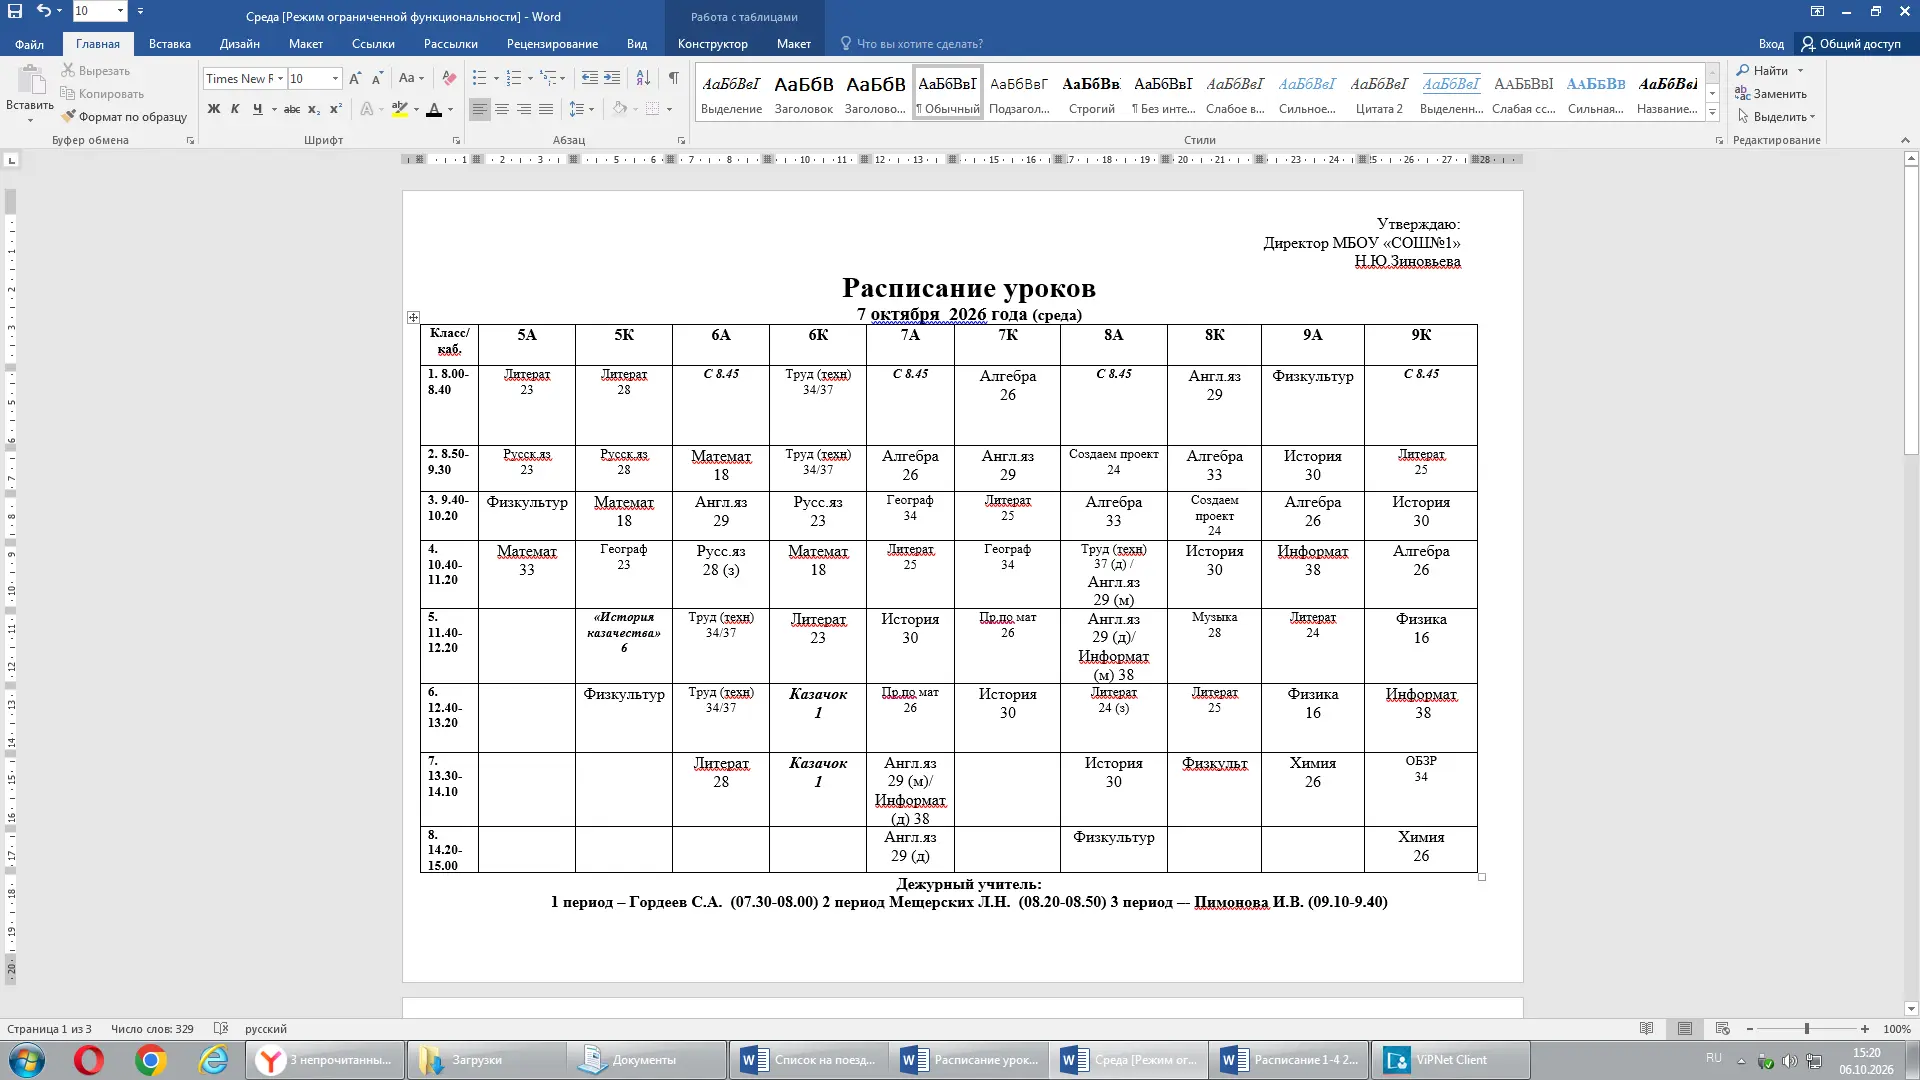Open the Select (Выделить) dropdown
The width and height of the screenshot is (1920, 1080).
[x=1776, y=116]
